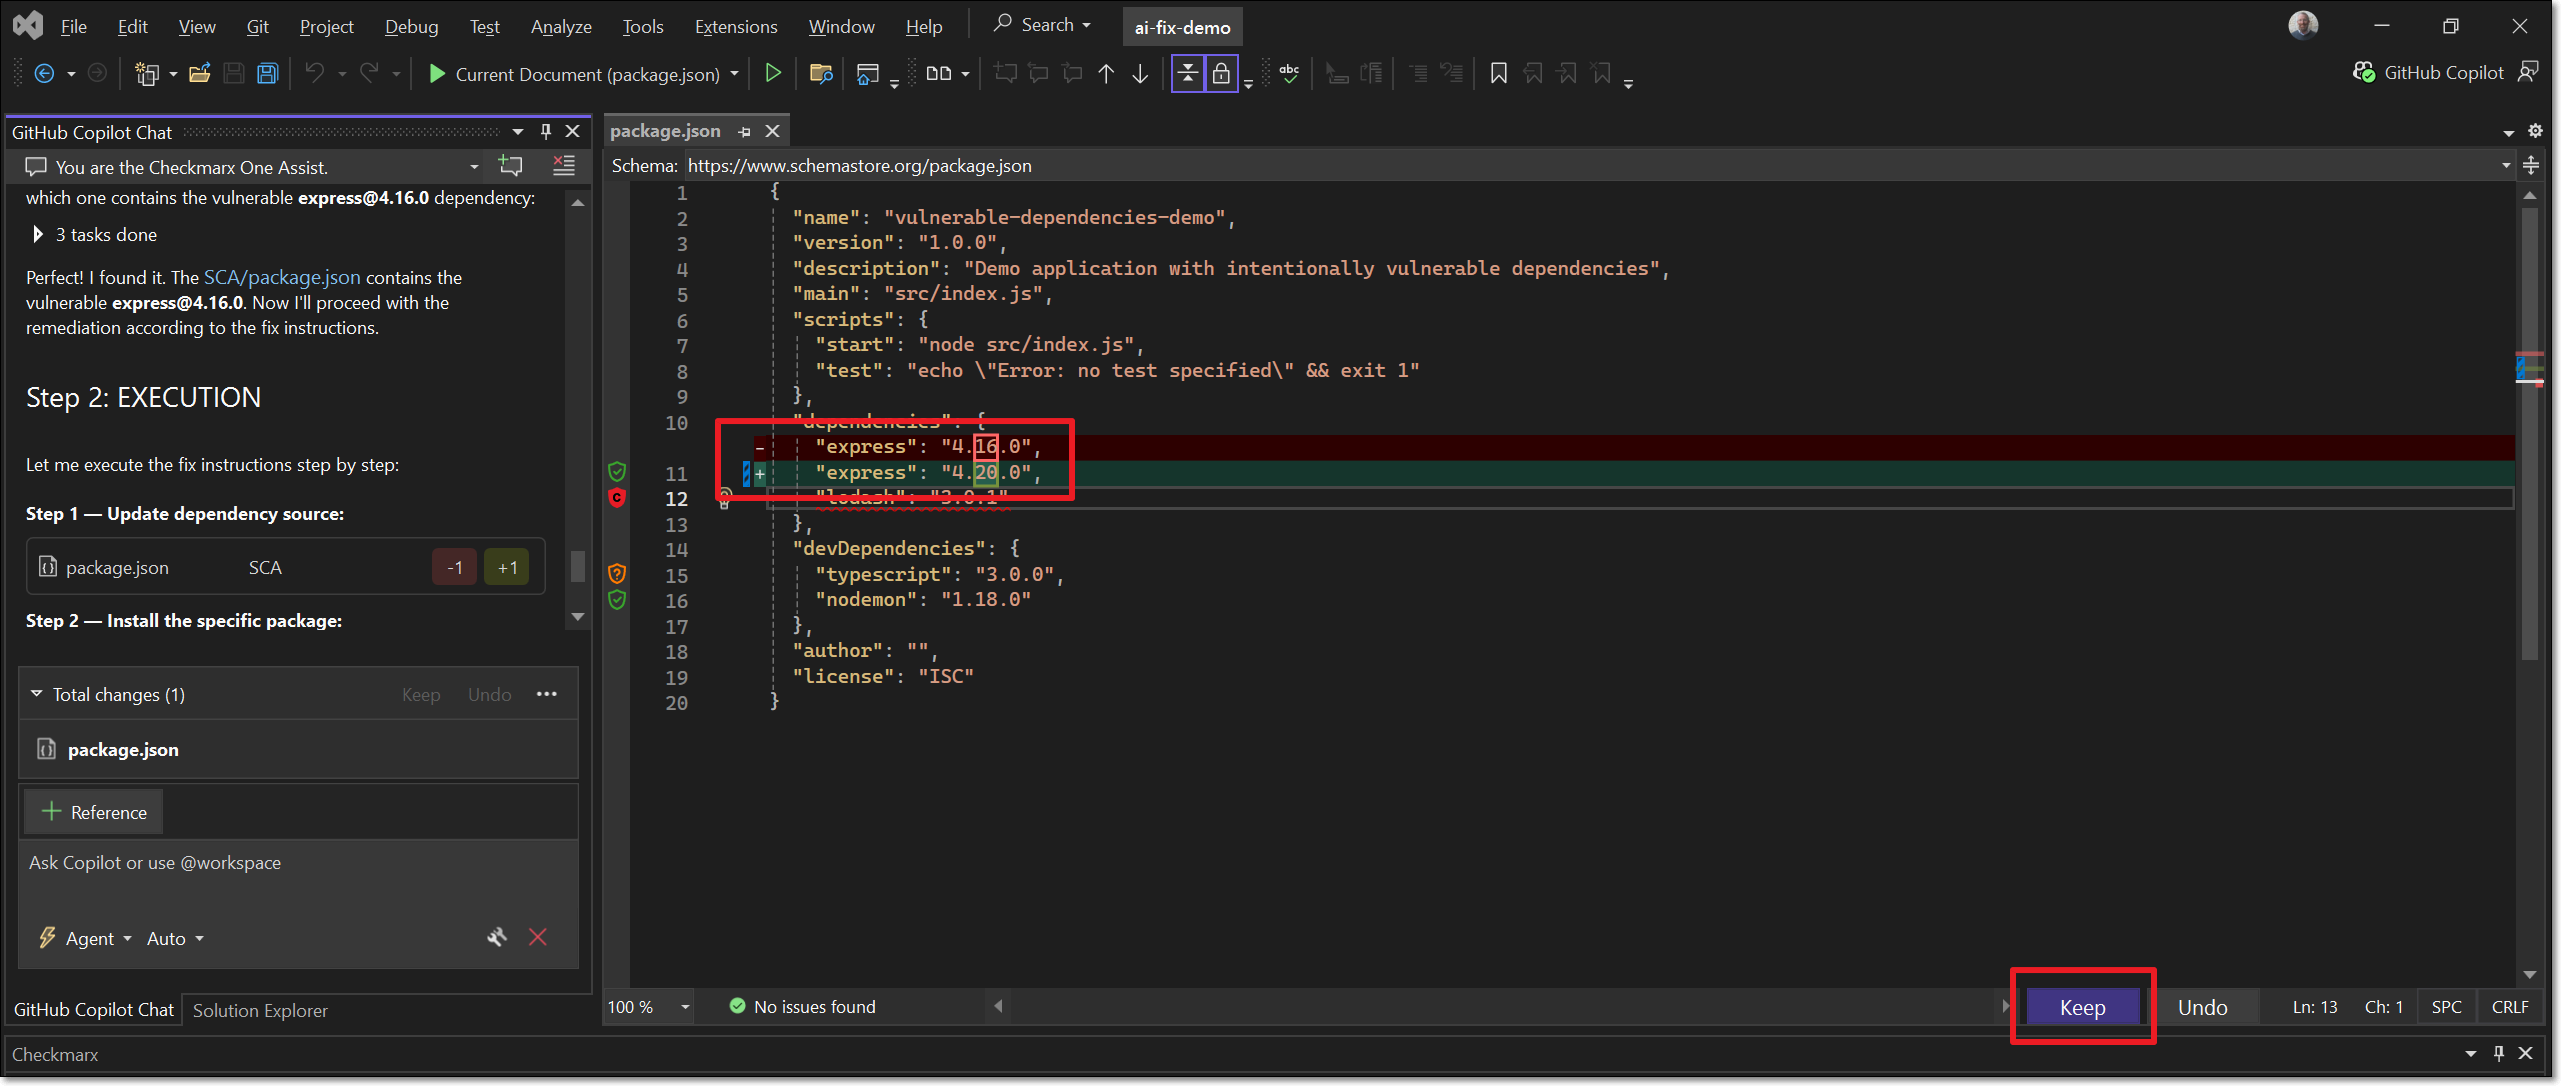Screen dimensions: 2561x1086
Task: Toggle pin on package.json tab
Action: 744,132
